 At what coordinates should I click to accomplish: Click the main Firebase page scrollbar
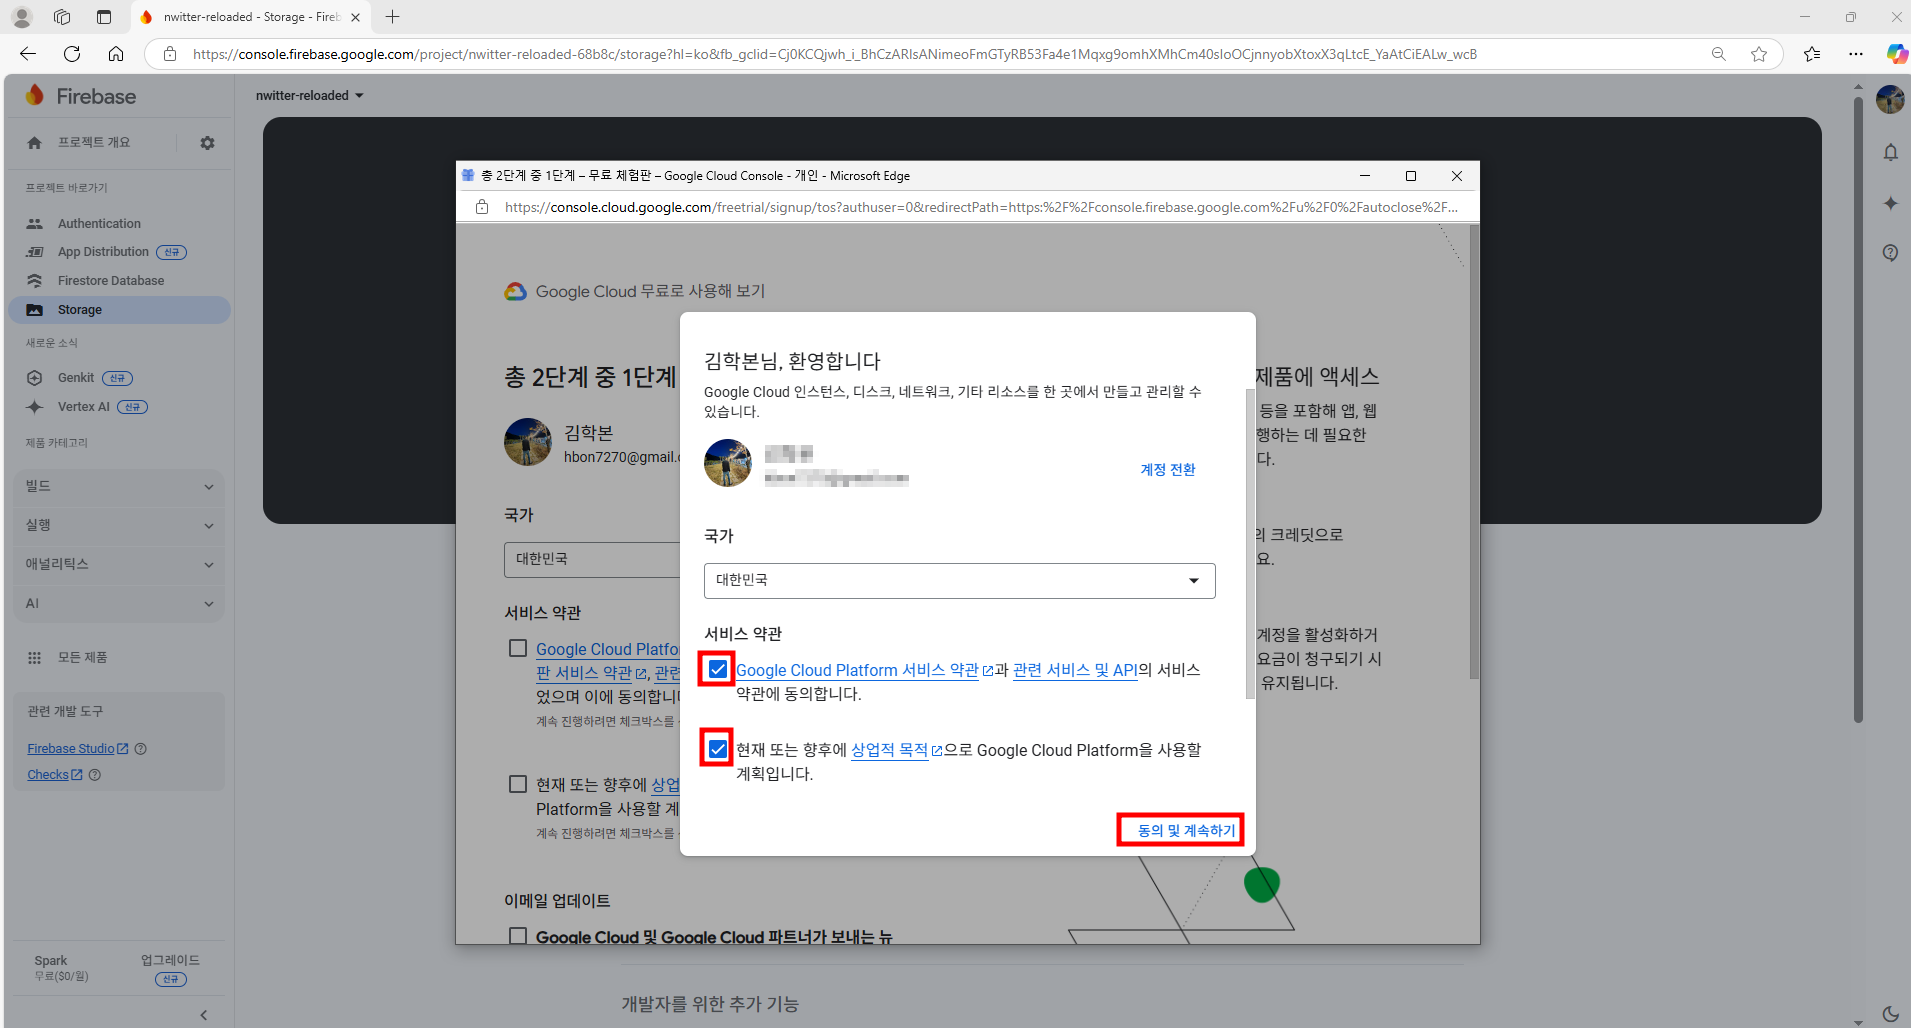(x=1858, y=410)
